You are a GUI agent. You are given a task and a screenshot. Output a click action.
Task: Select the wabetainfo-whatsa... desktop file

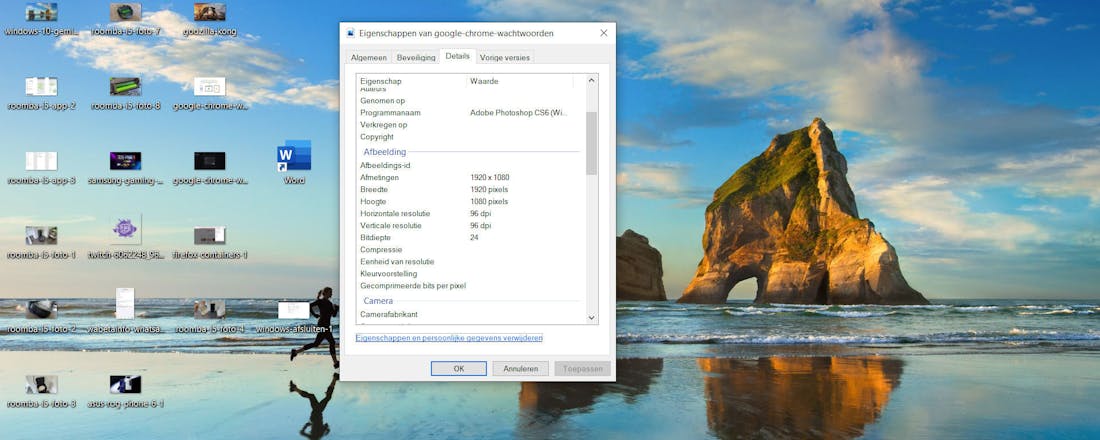pos(126,311)
